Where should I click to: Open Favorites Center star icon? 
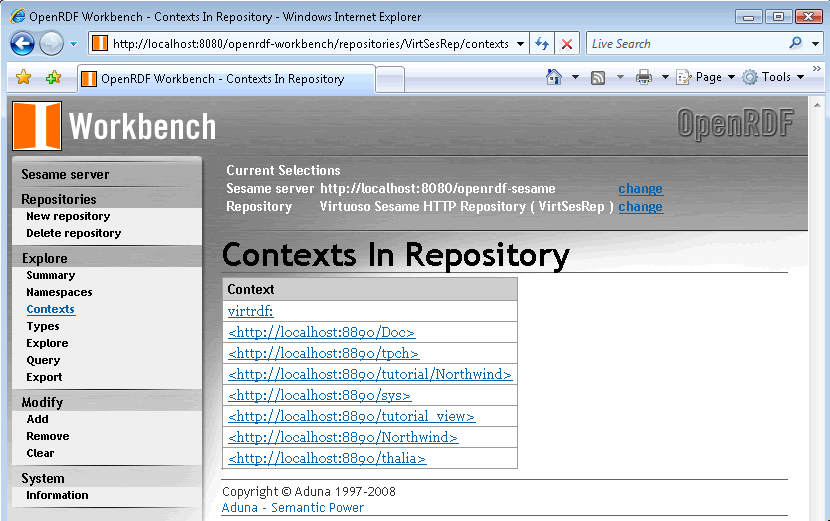pyautogui.click(x=24, y=78)
